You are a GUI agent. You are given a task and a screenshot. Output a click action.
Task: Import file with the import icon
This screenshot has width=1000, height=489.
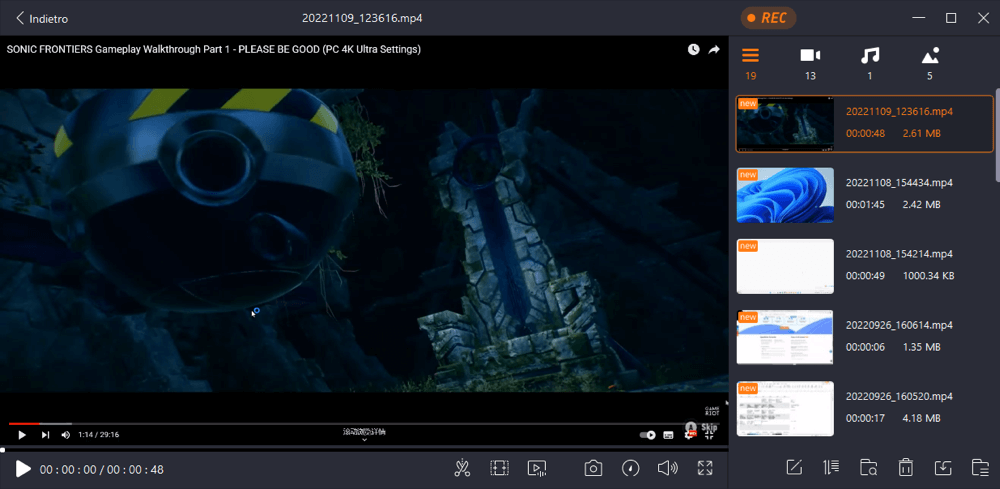click(943, 467)
